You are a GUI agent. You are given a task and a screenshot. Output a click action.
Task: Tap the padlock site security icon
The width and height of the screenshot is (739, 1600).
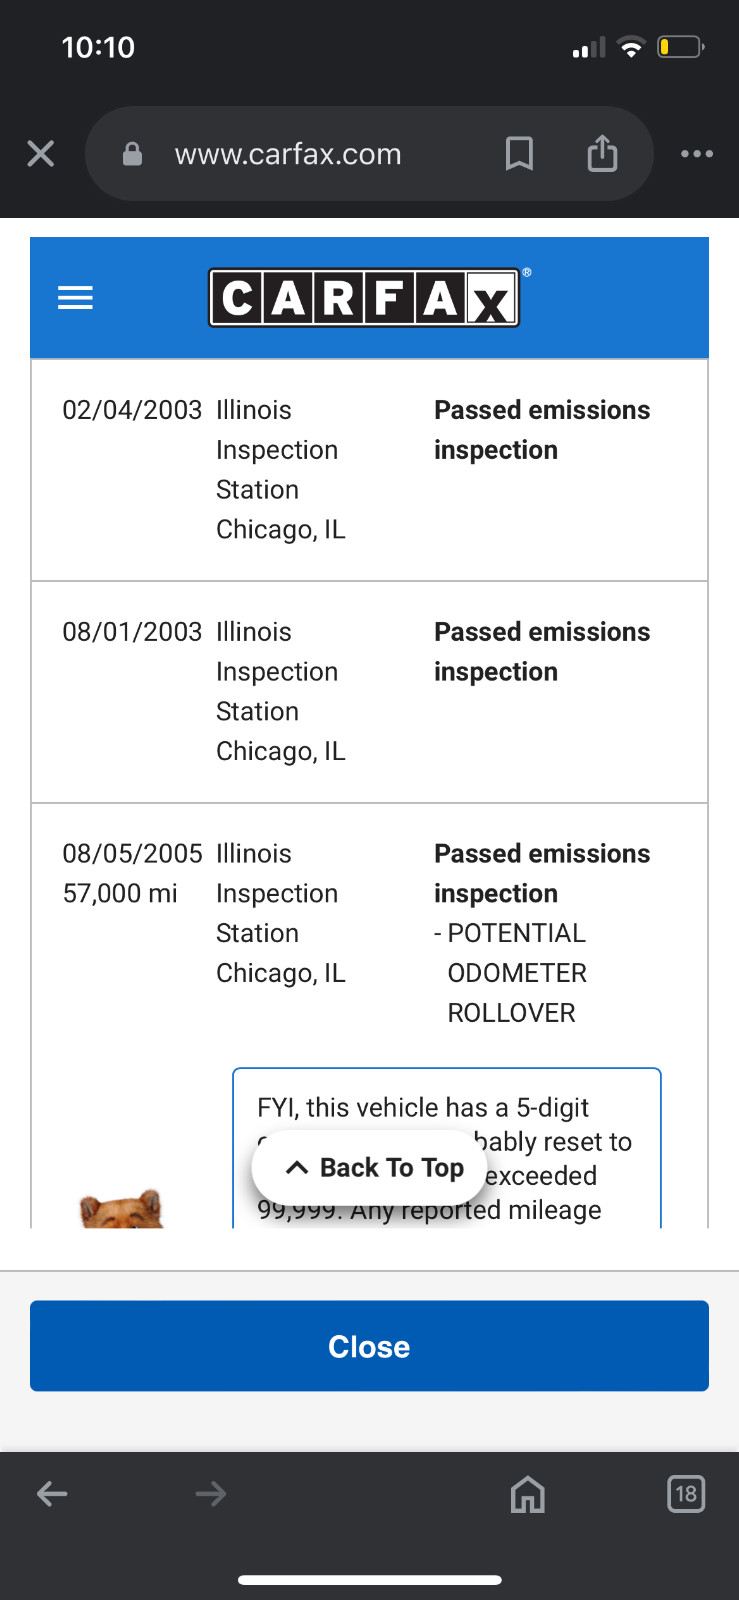(x=132, y=153)
